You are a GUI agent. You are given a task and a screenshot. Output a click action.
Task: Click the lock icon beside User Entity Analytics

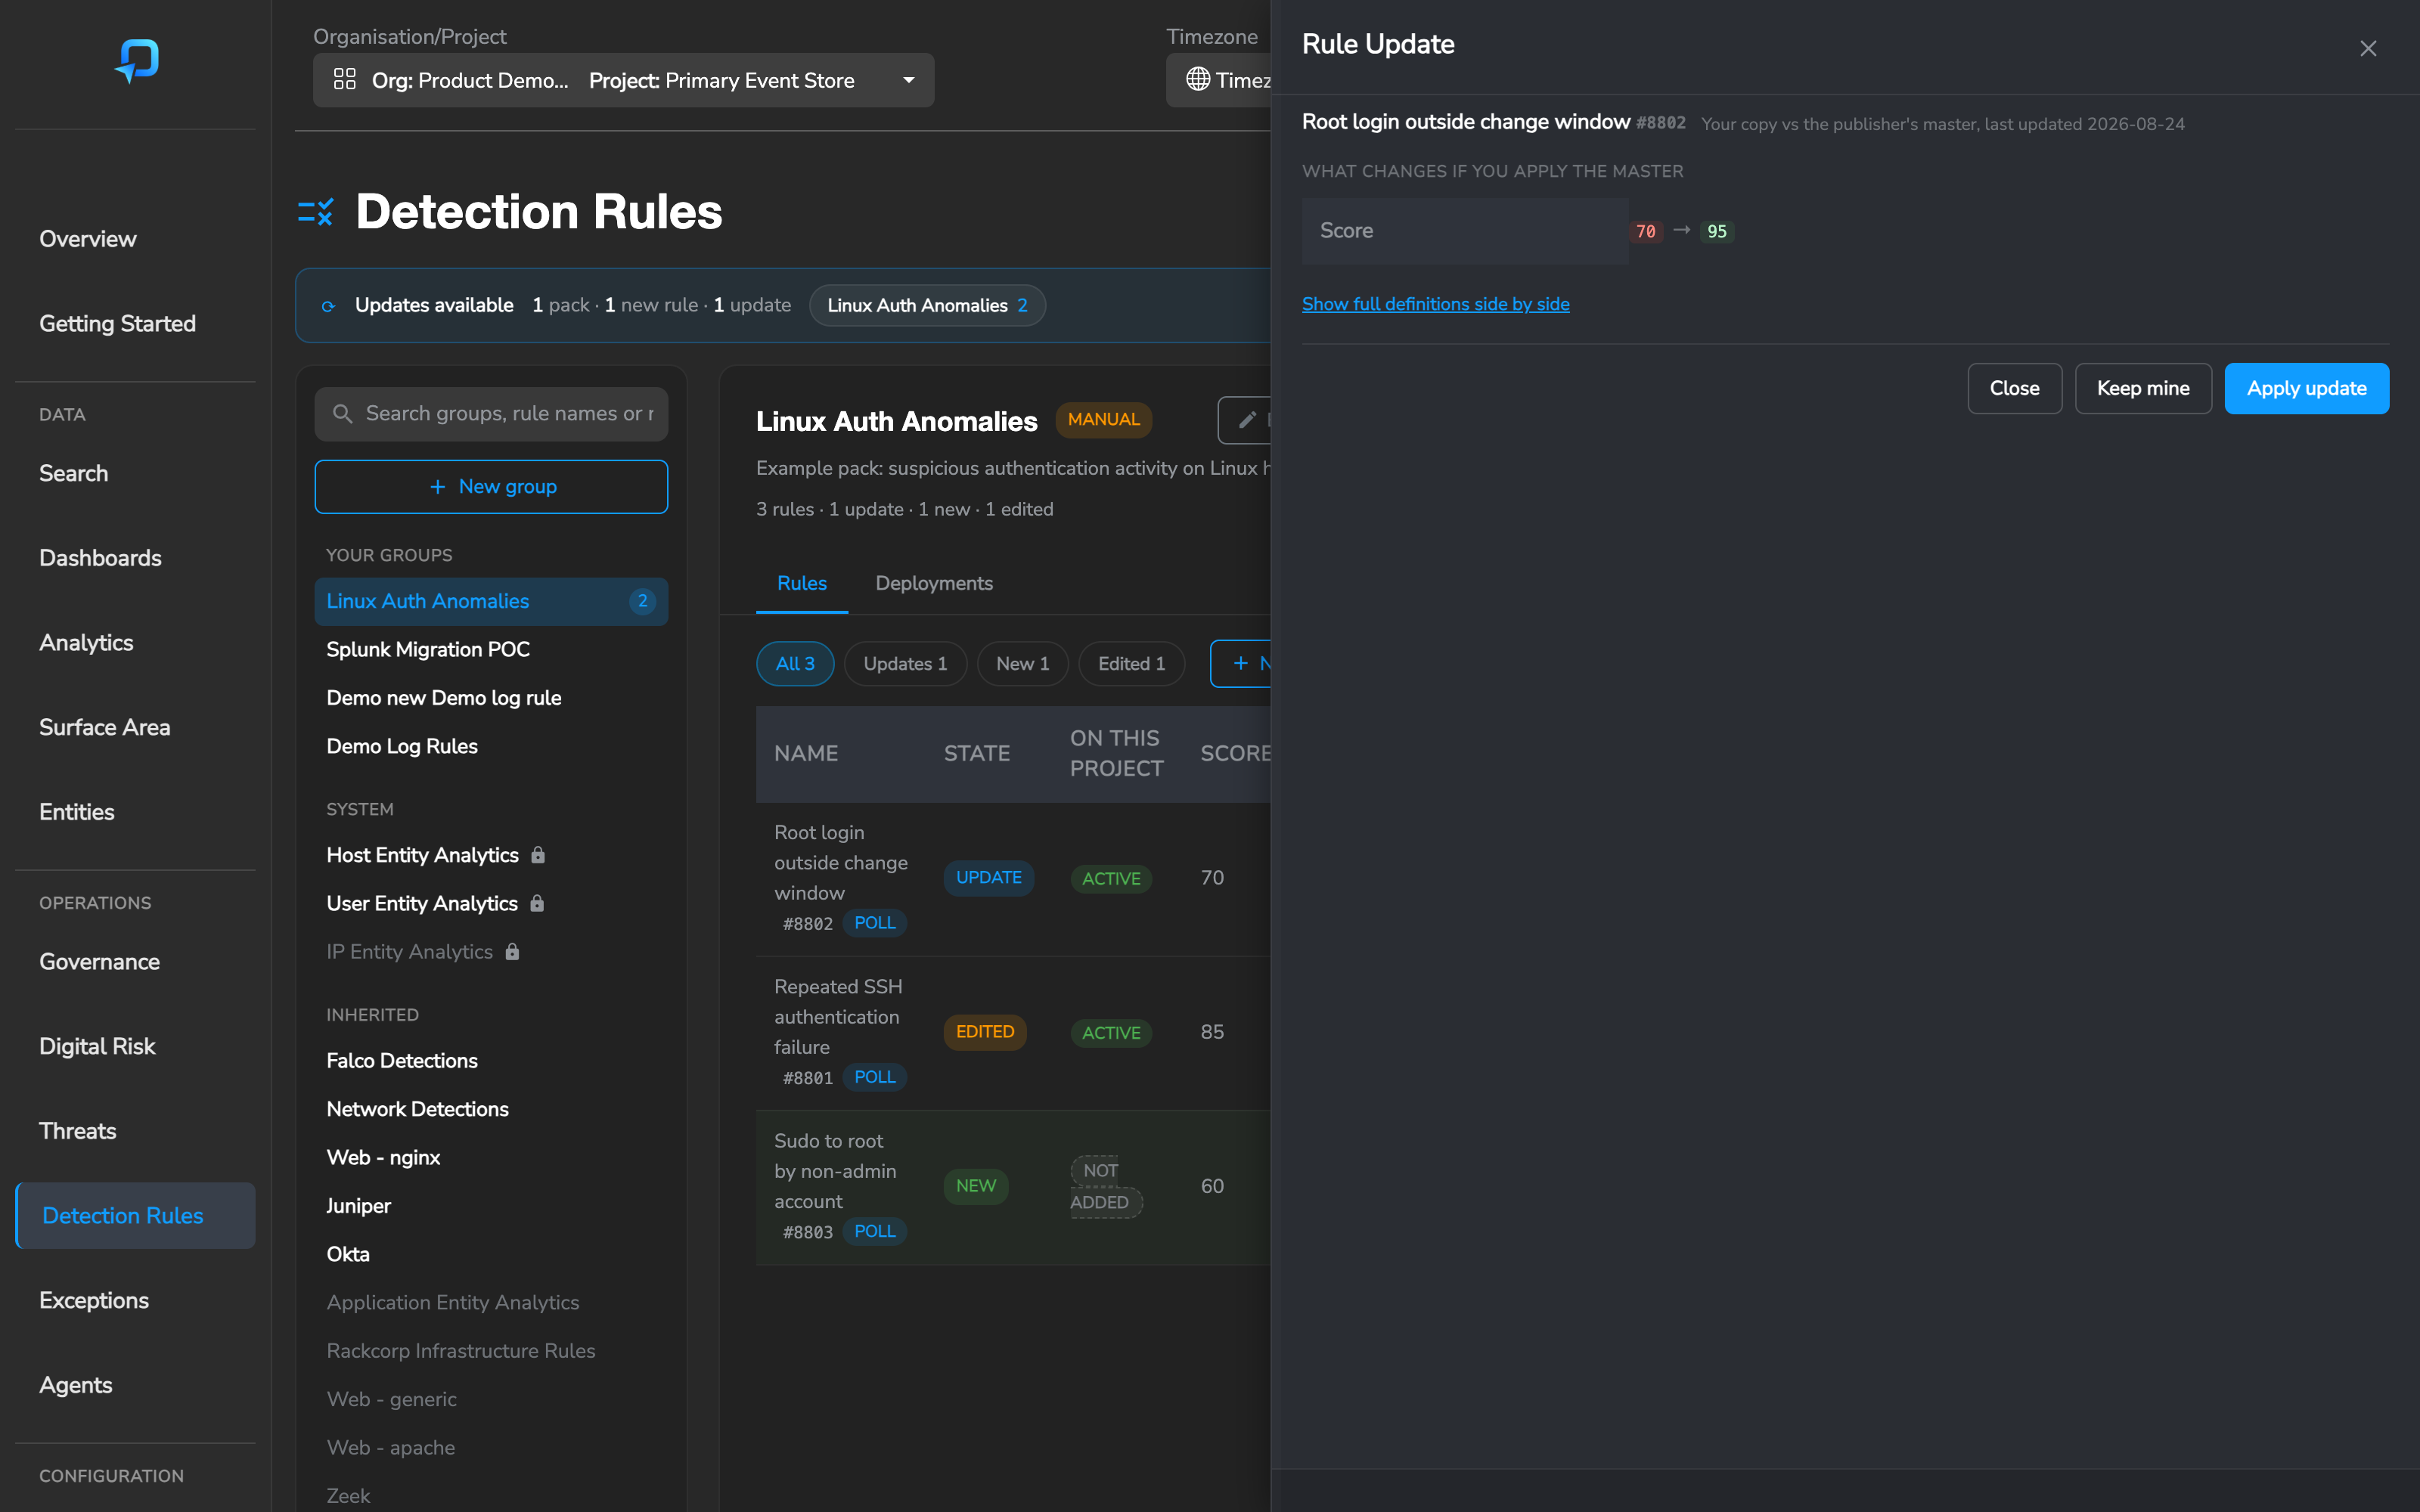(x=537, y=903)
